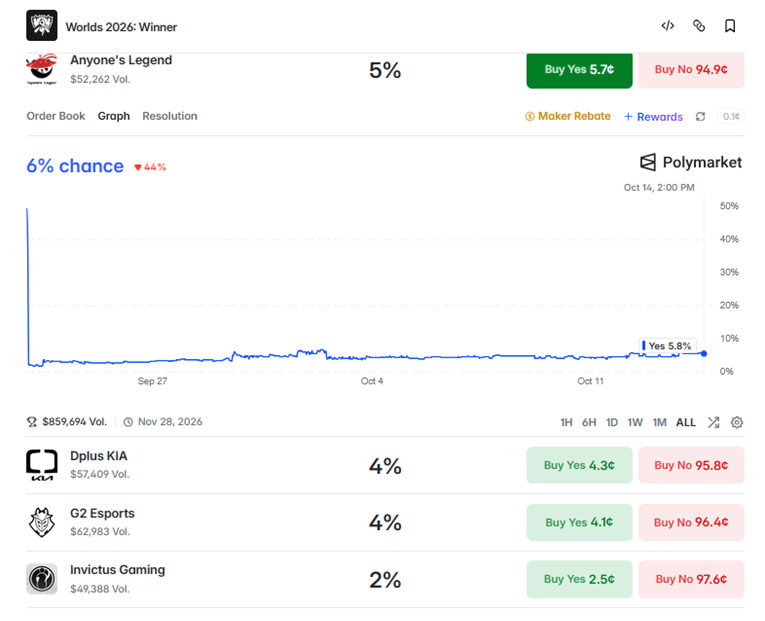Screen dimensions: 765x621
Task: Click the clock icon near Nov 28
Action: pyautogui.click(x=128, y=422)
